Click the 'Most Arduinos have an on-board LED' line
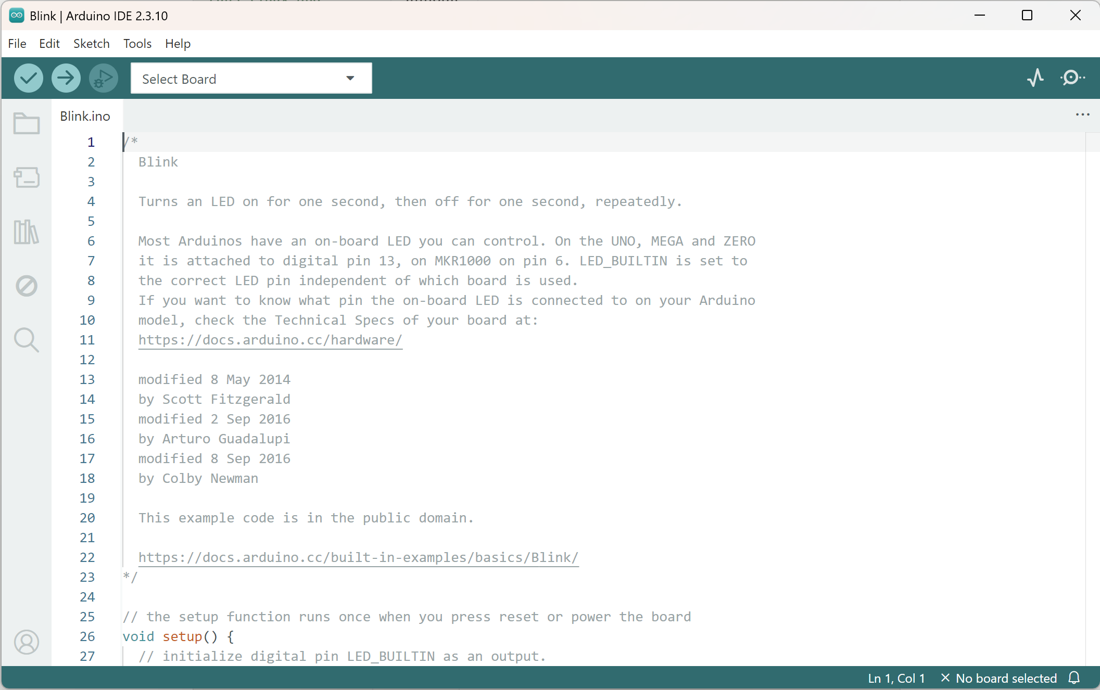Screen dimensions: 1100x690 click(447, 241)
